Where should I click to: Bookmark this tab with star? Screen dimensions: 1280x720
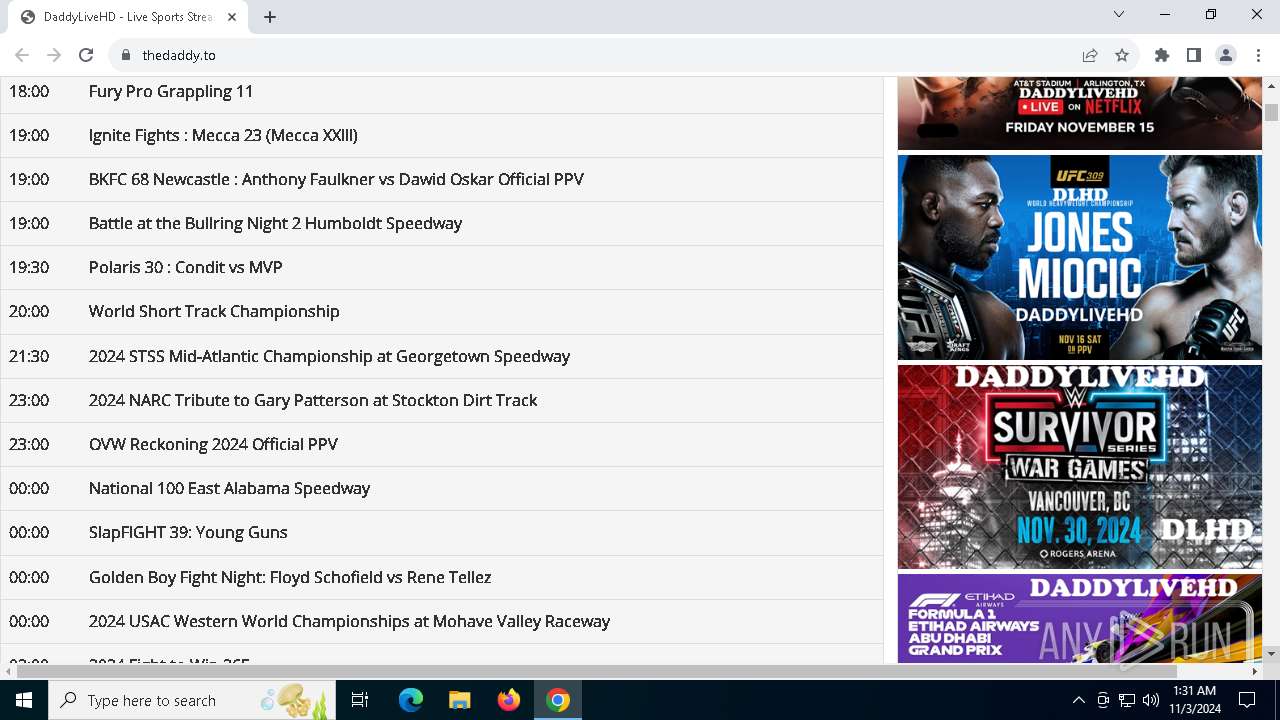point(1122,55)
